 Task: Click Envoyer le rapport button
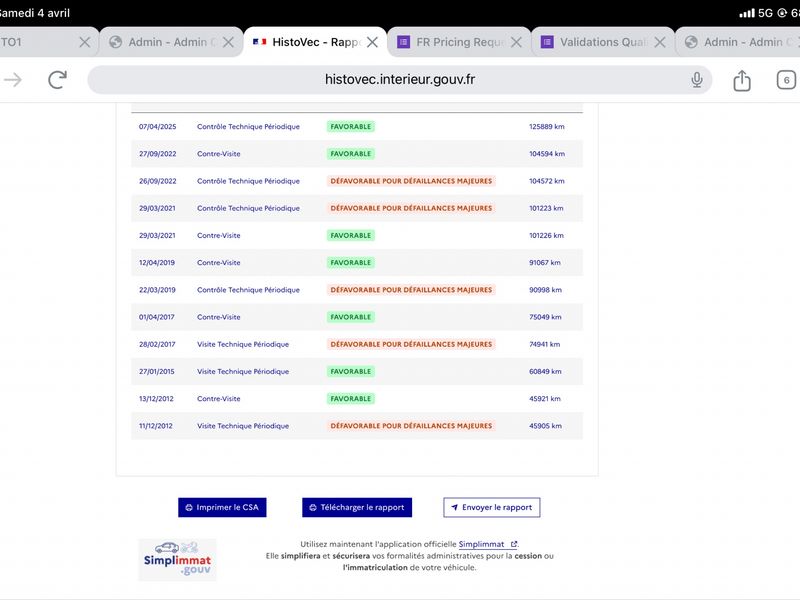click(491, 507)
